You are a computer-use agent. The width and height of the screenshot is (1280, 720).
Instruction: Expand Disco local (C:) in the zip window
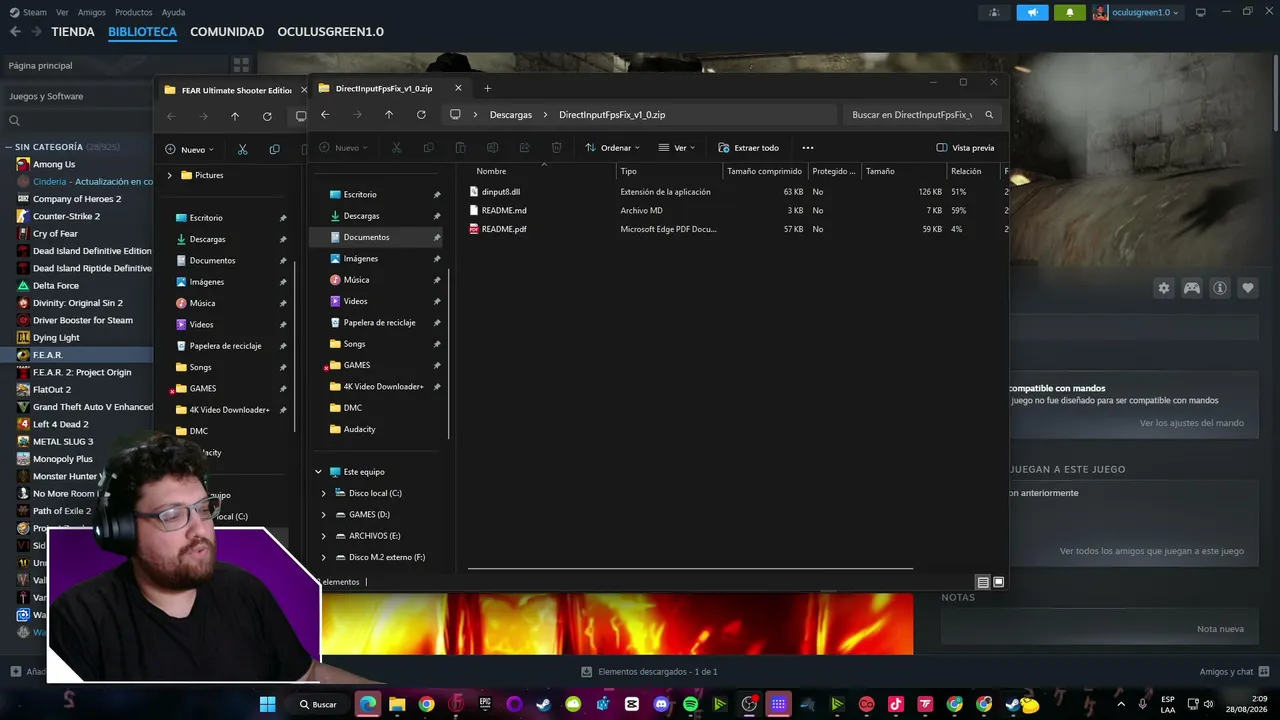pos(323,493)
